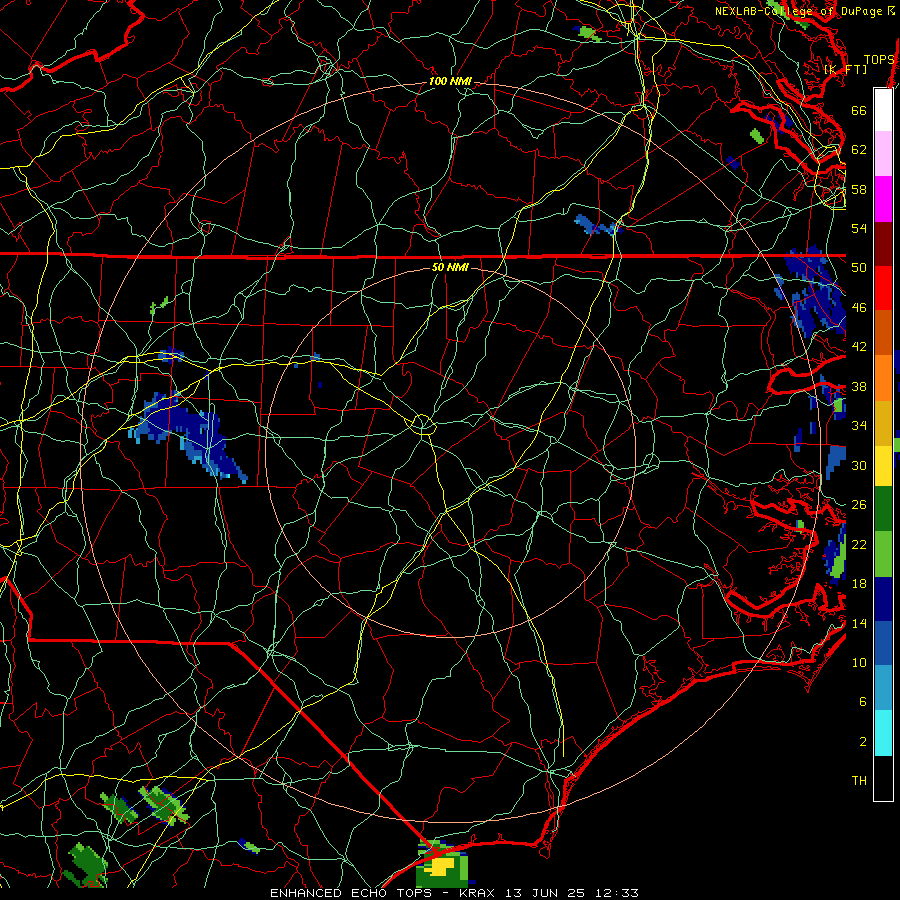Click the 'TOPS' legend title
The width and height of the screenshot is (900, 900).
tap(879, 60)
